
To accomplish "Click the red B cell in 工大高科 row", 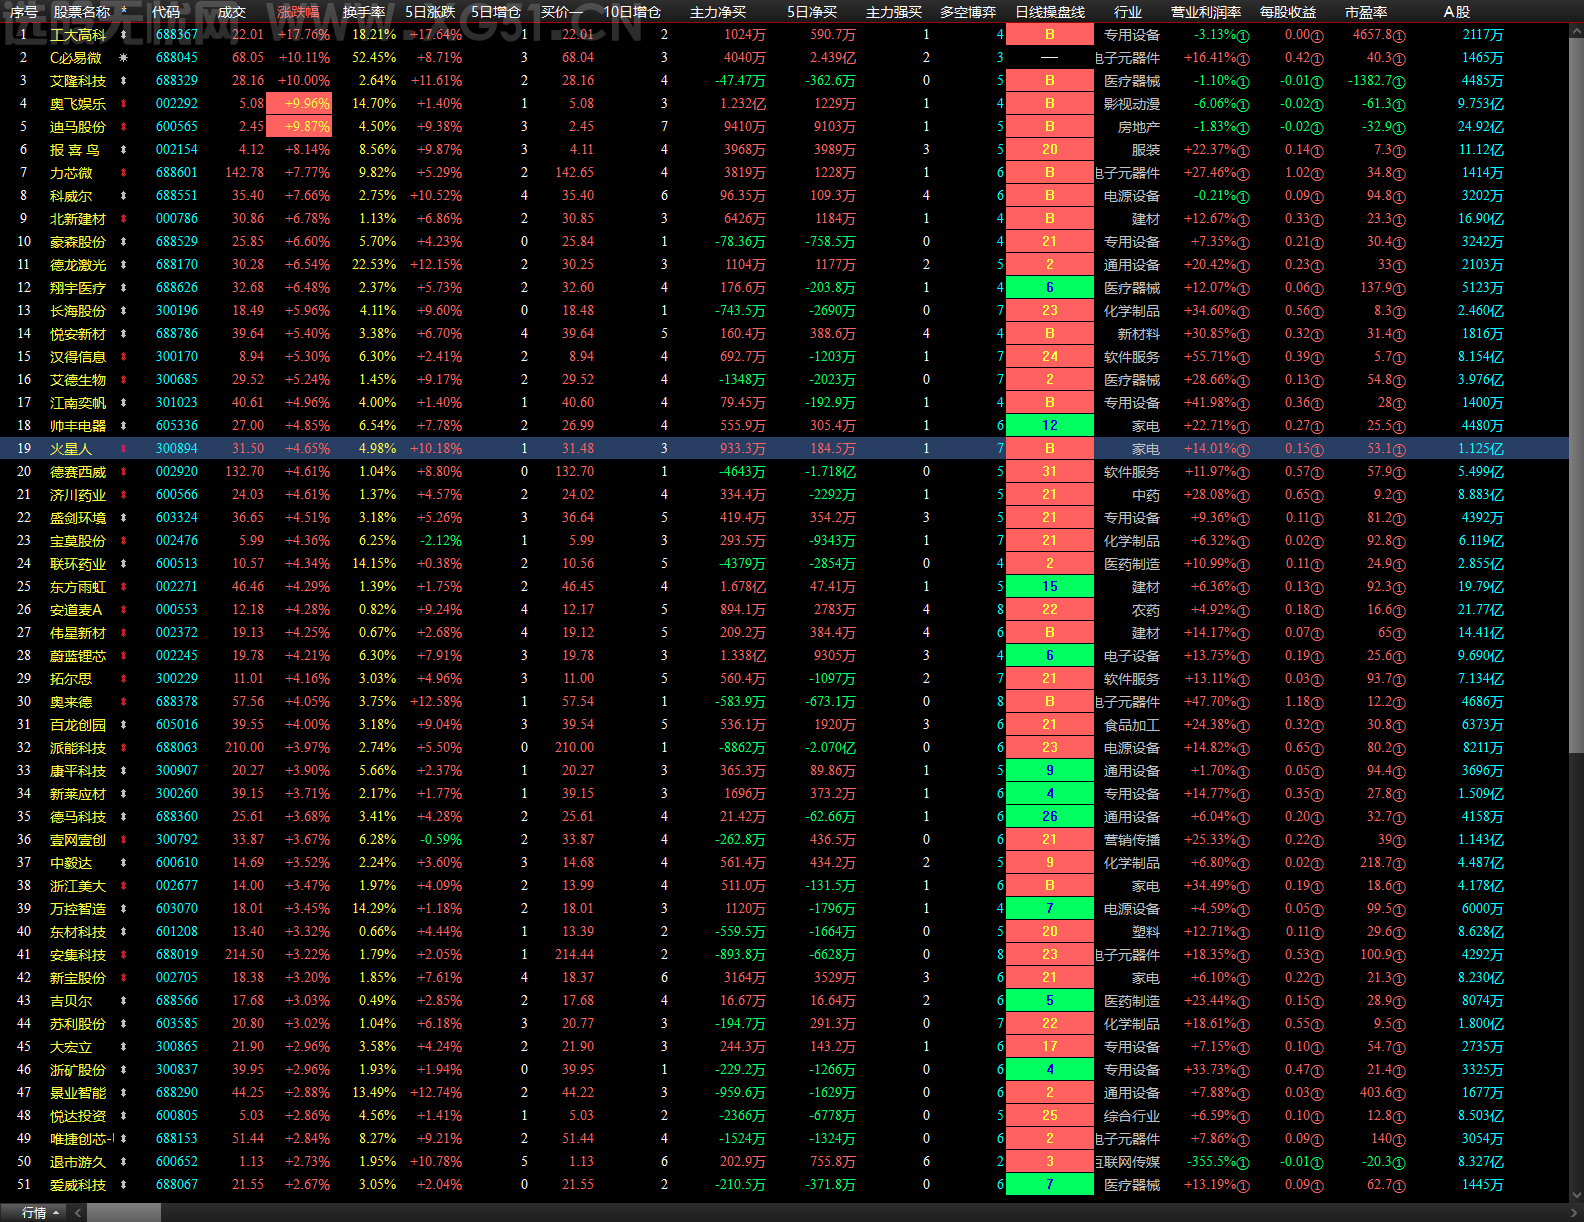I will point(1050,35).
